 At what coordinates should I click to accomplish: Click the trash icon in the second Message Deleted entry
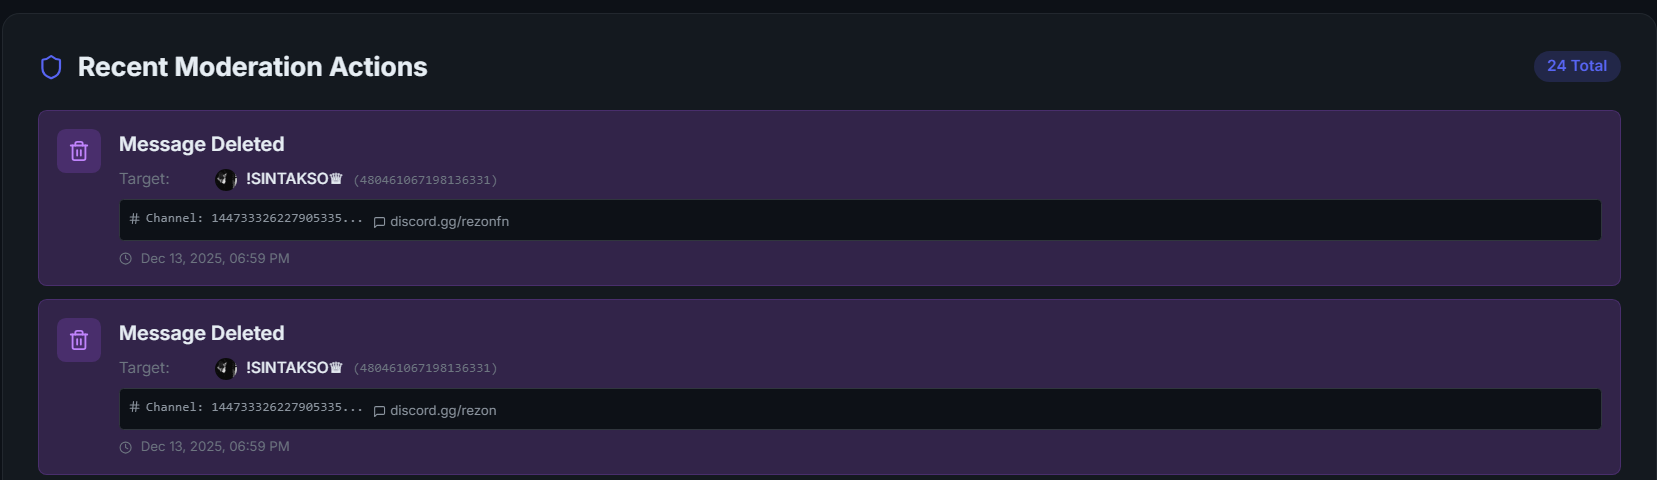point(79,340)
